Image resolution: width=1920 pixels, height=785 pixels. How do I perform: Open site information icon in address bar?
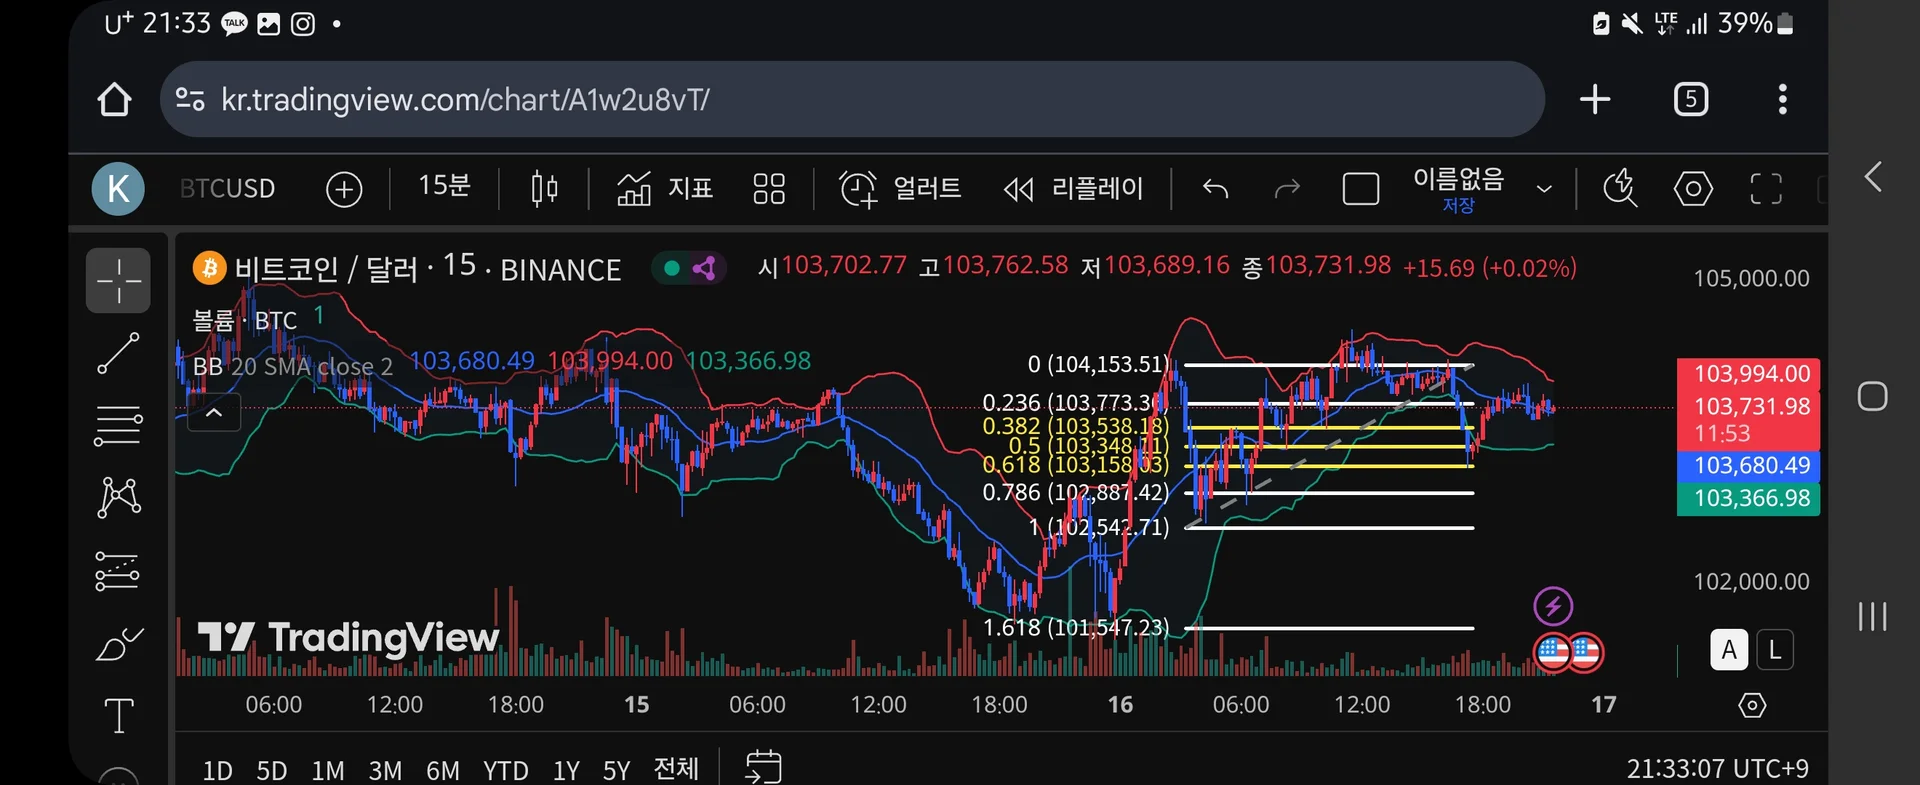click(190, 99)
